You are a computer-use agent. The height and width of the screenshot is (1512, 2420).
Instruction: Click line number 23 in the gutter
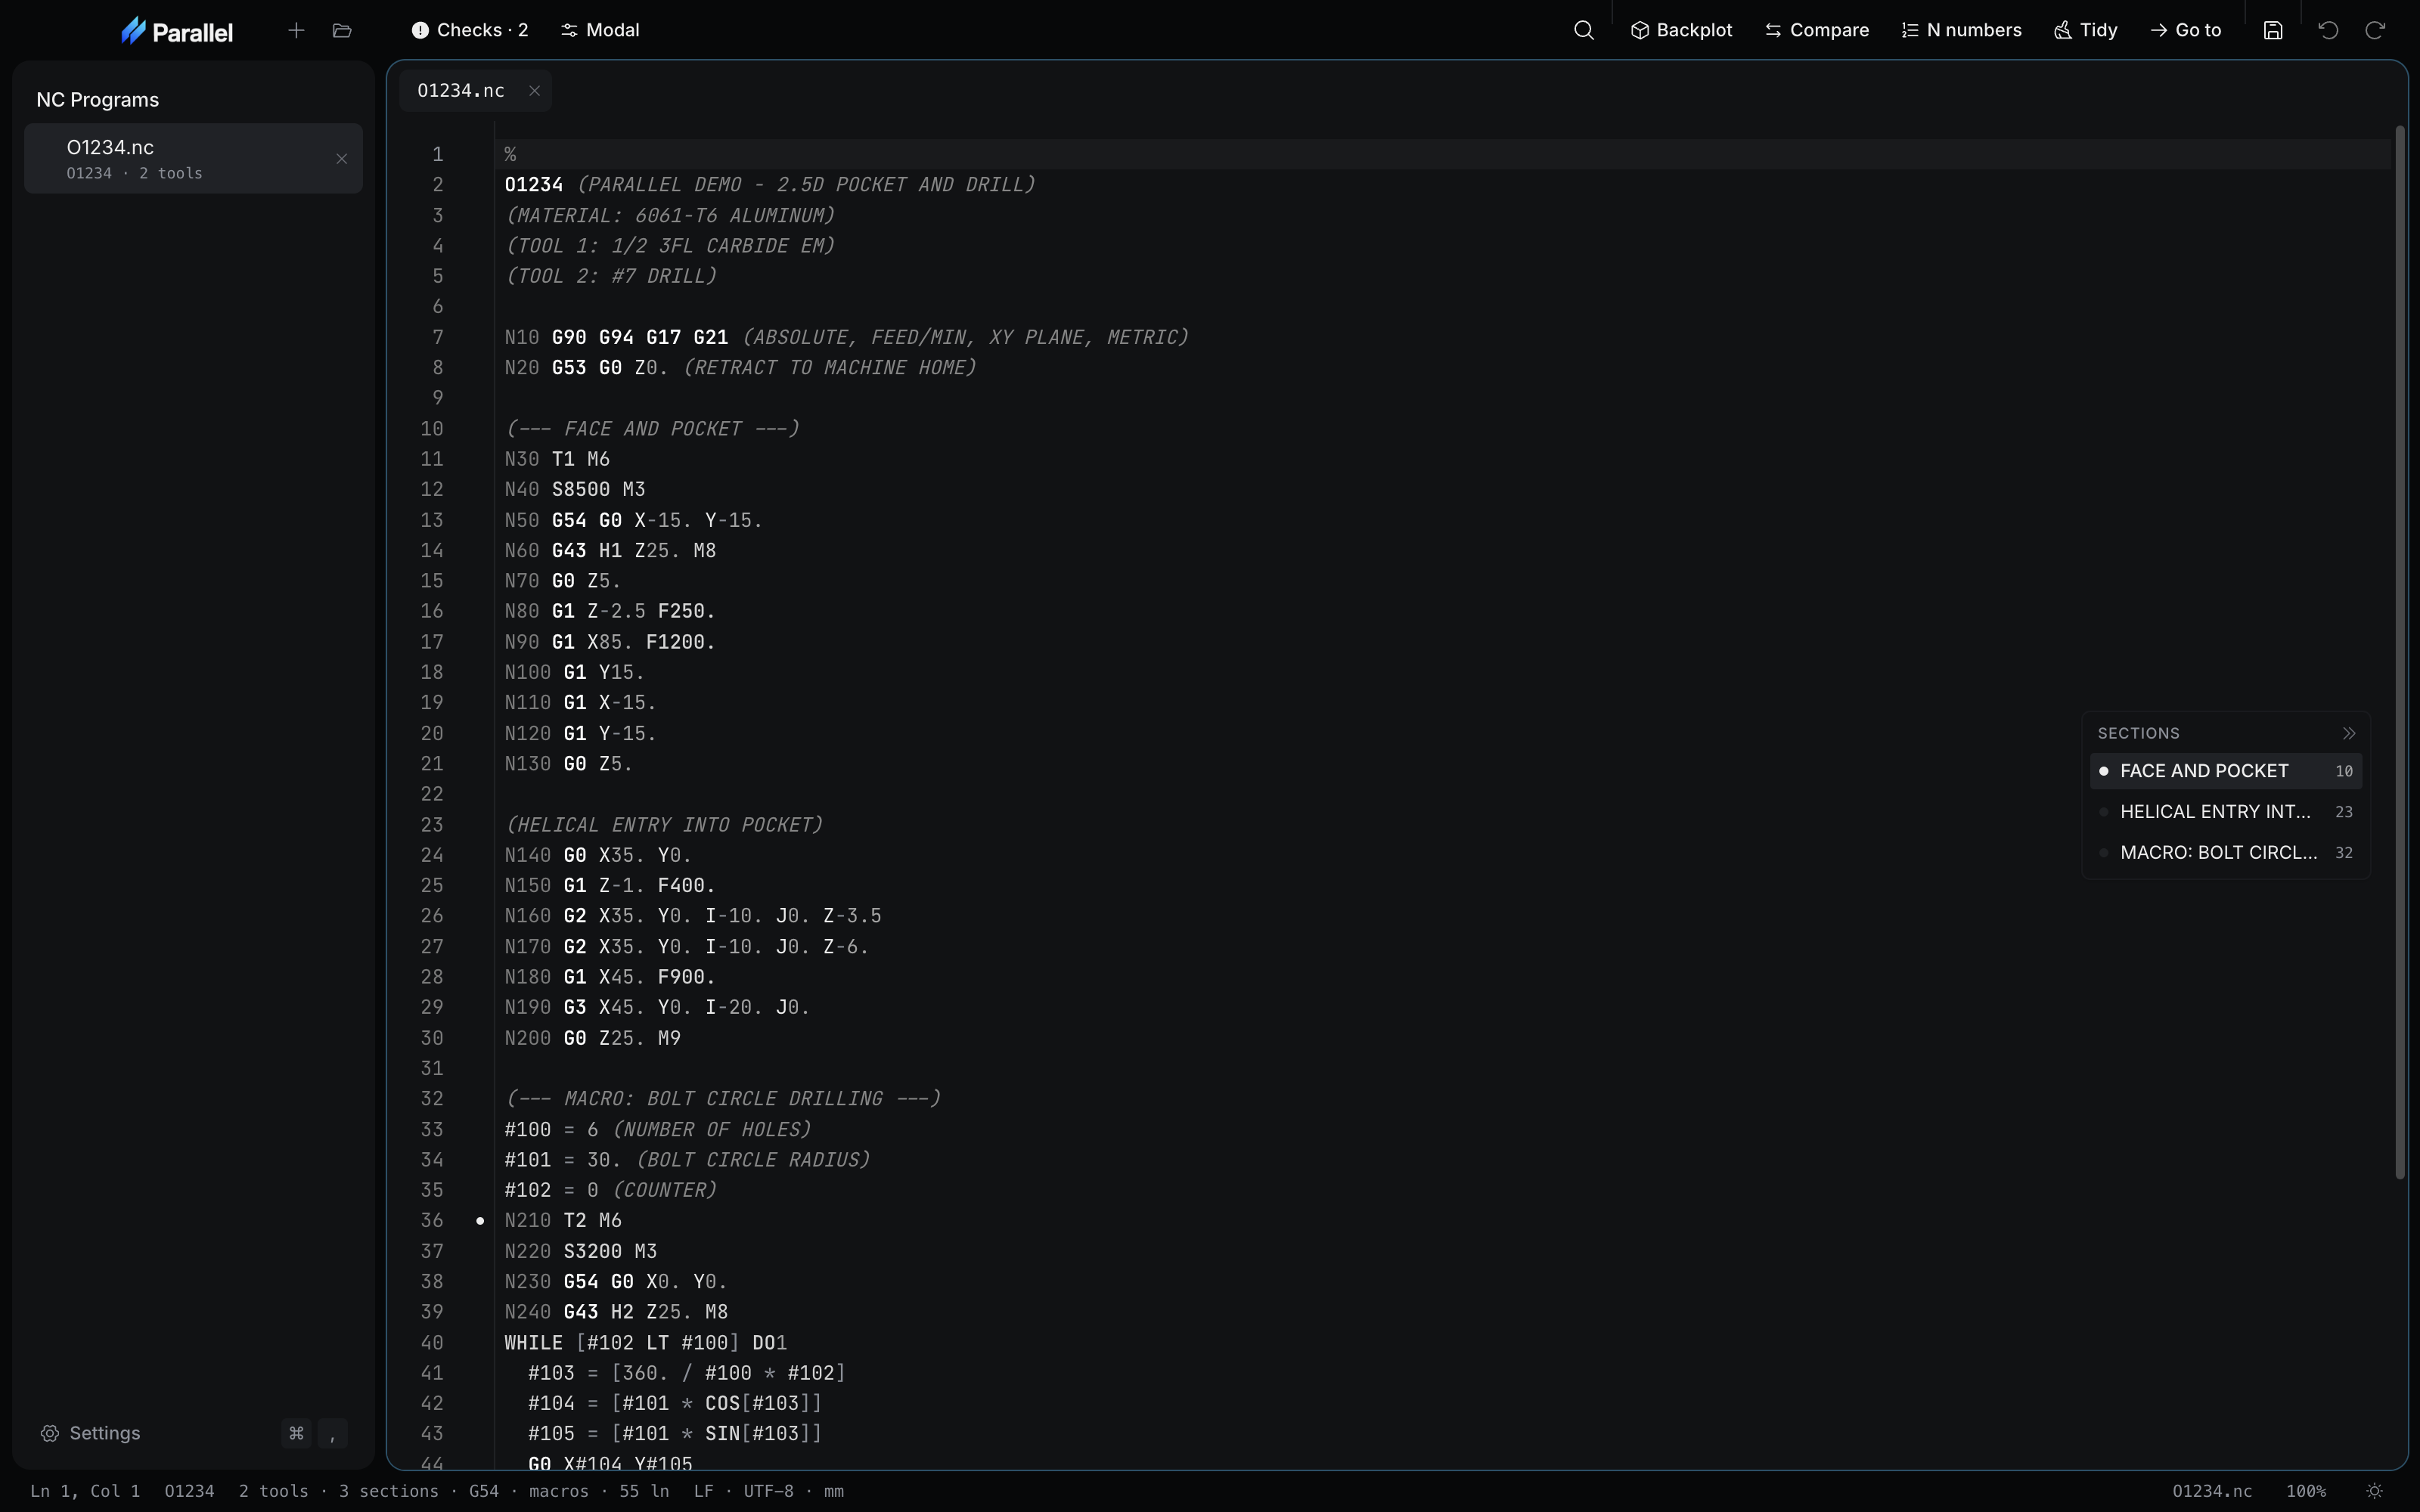(x=432, y=825)
